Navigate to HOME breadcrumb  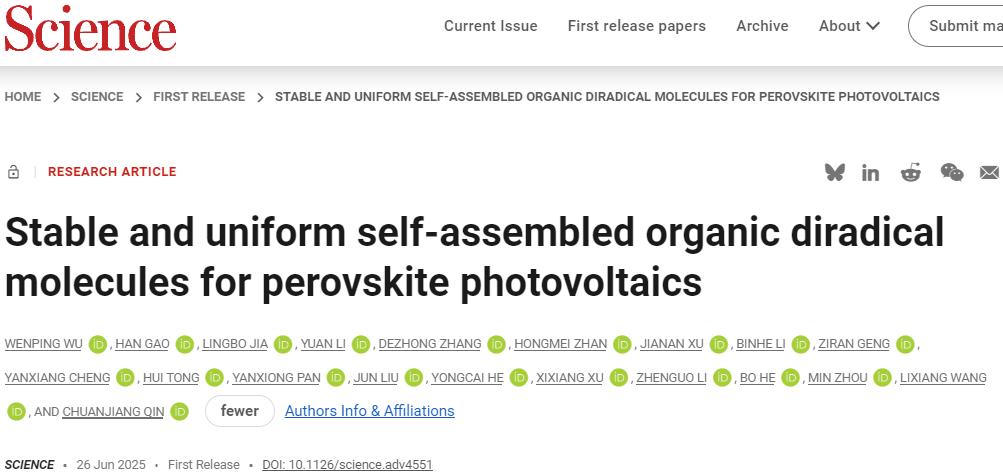point(23,97)
